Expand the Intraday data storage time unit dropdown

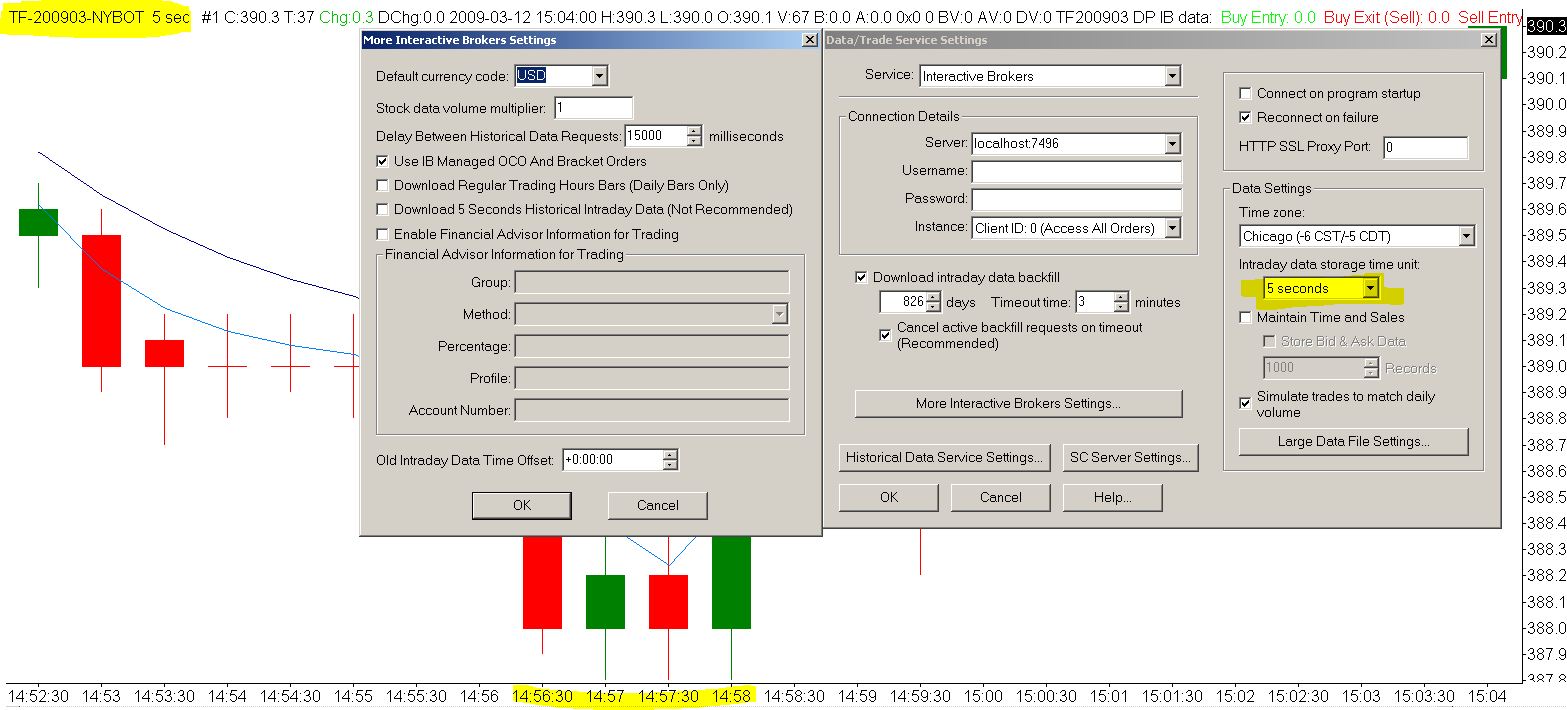(1370, 288)
